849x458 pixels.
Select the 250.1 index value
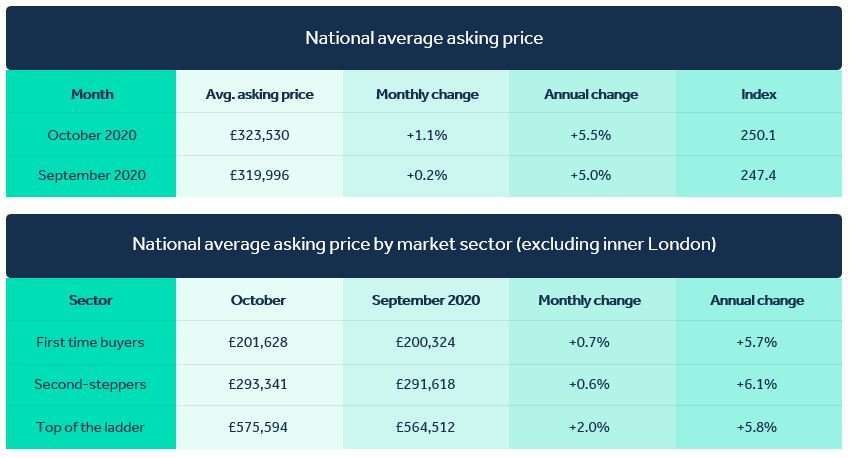click(758, 135)
